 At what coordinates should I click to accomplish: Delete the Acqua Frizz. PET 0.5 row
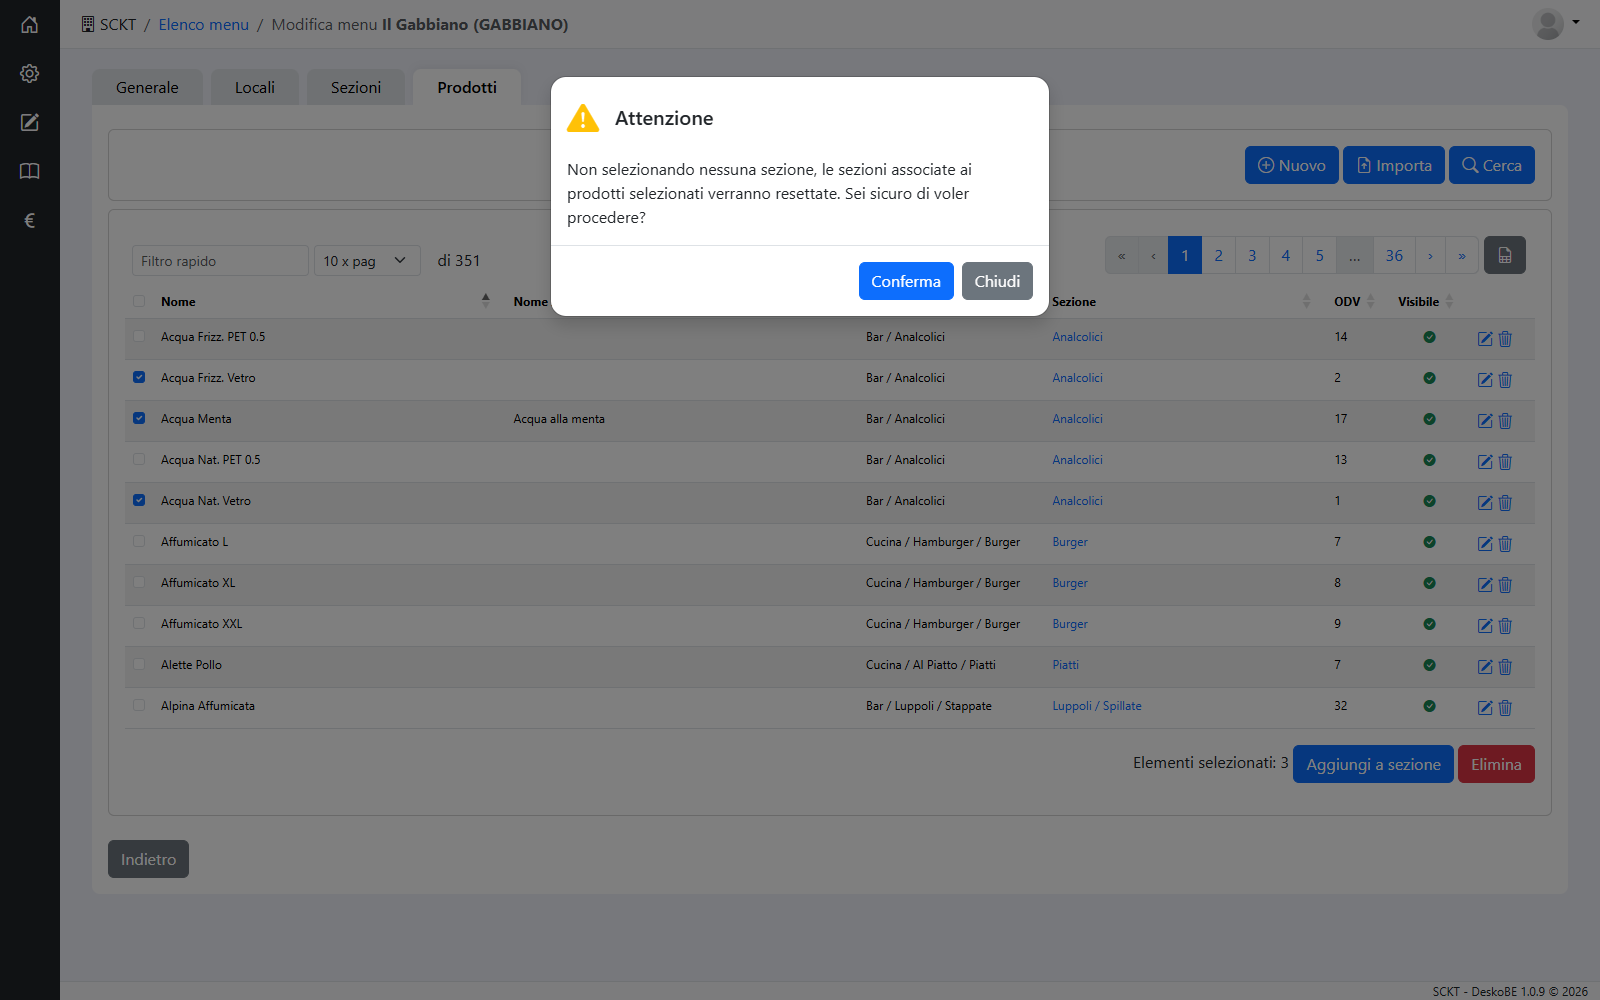[x=1505, y=339]
